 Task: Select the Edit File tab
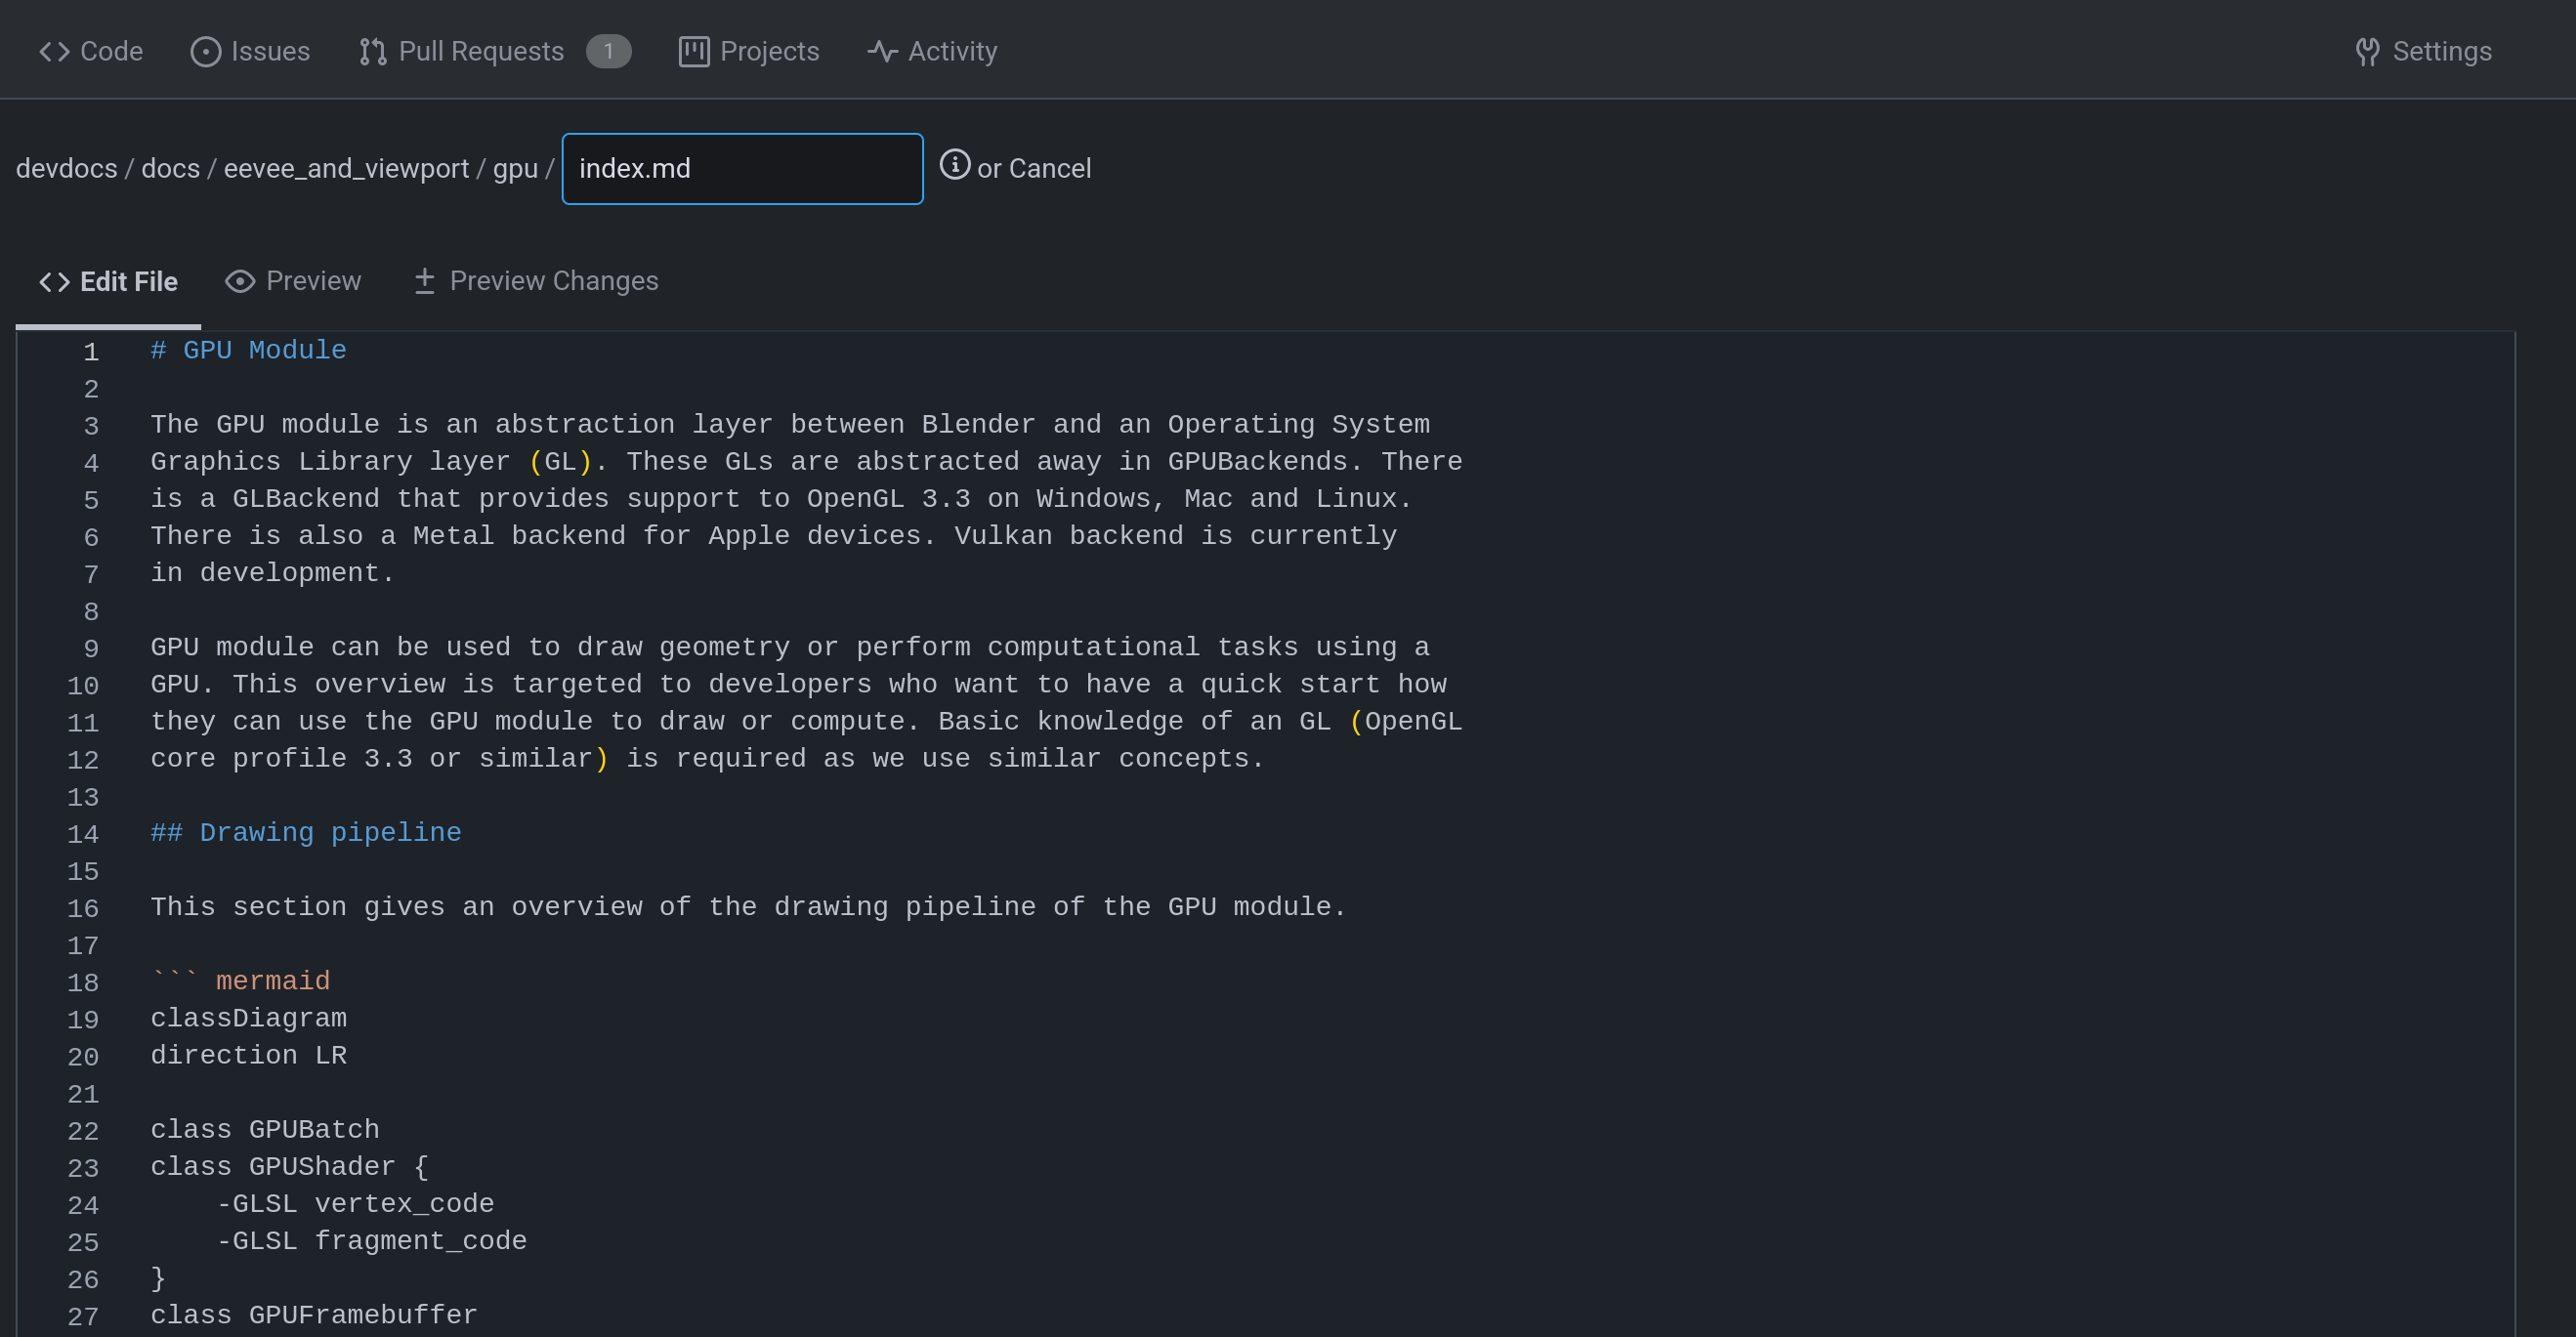click(109, 282)
